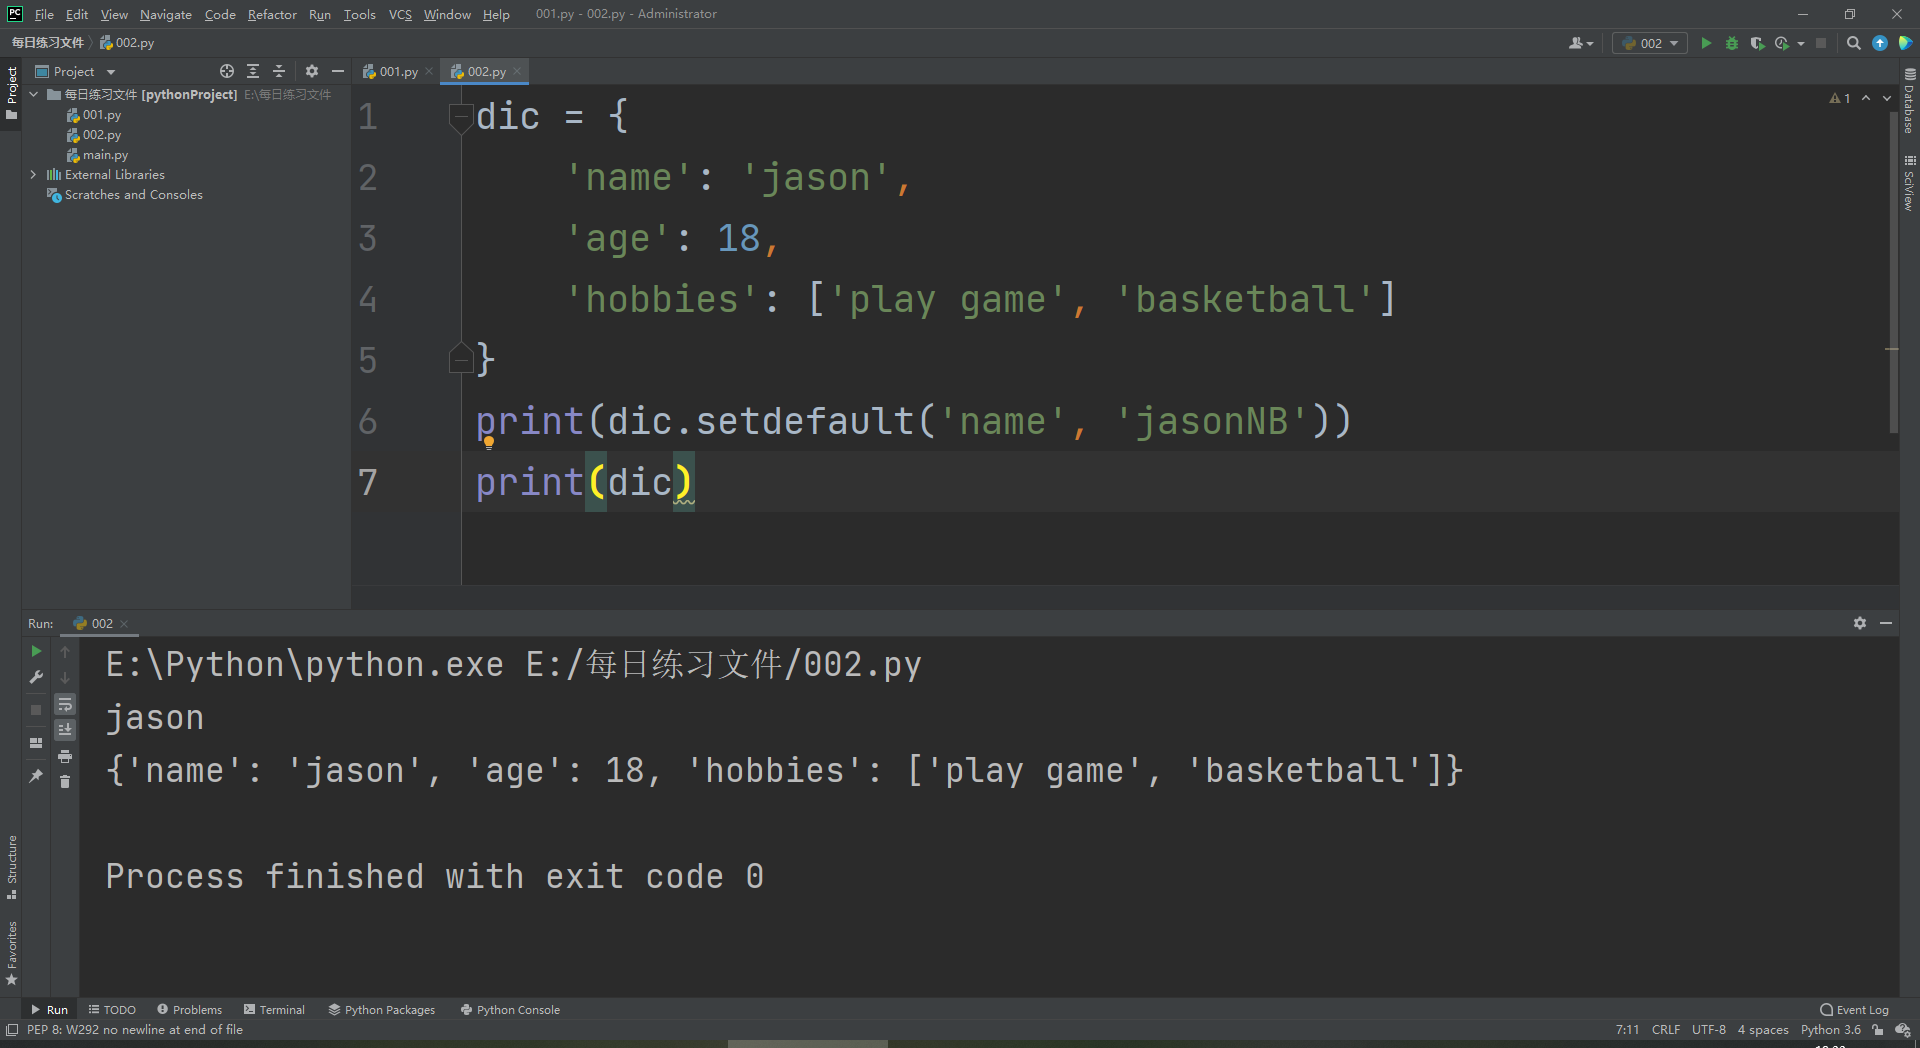Toggle the Structure tool window sidebar button

[x=11, y=866]
